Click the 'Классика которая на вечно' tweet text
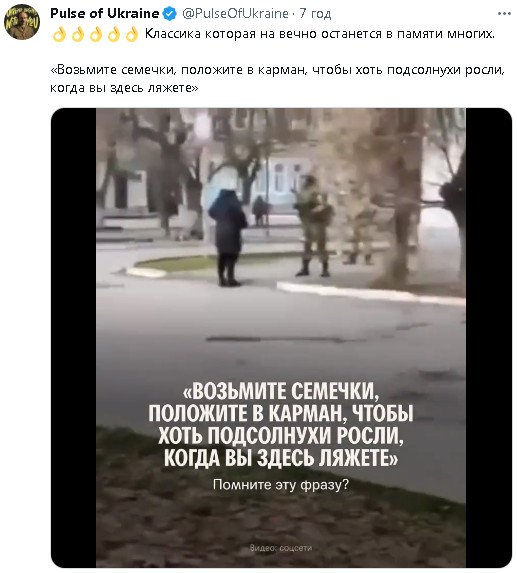The height and width of the screenshot is (573, 517). point(320,34)
